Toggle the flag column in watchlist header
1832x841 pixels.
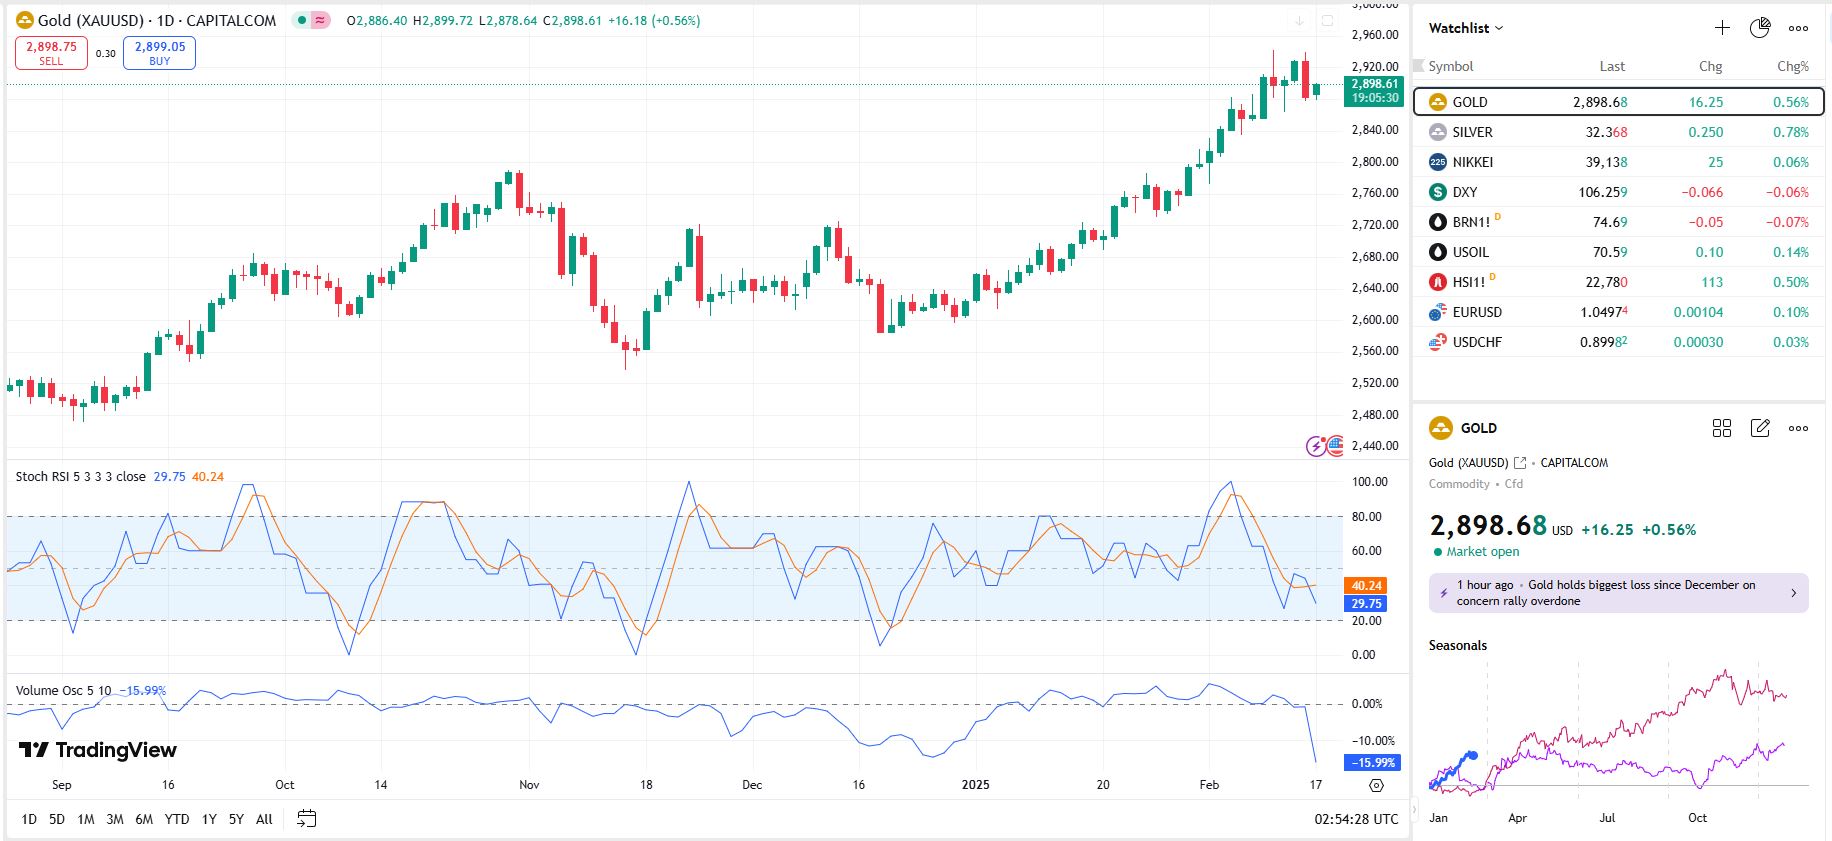point(1418,66)
